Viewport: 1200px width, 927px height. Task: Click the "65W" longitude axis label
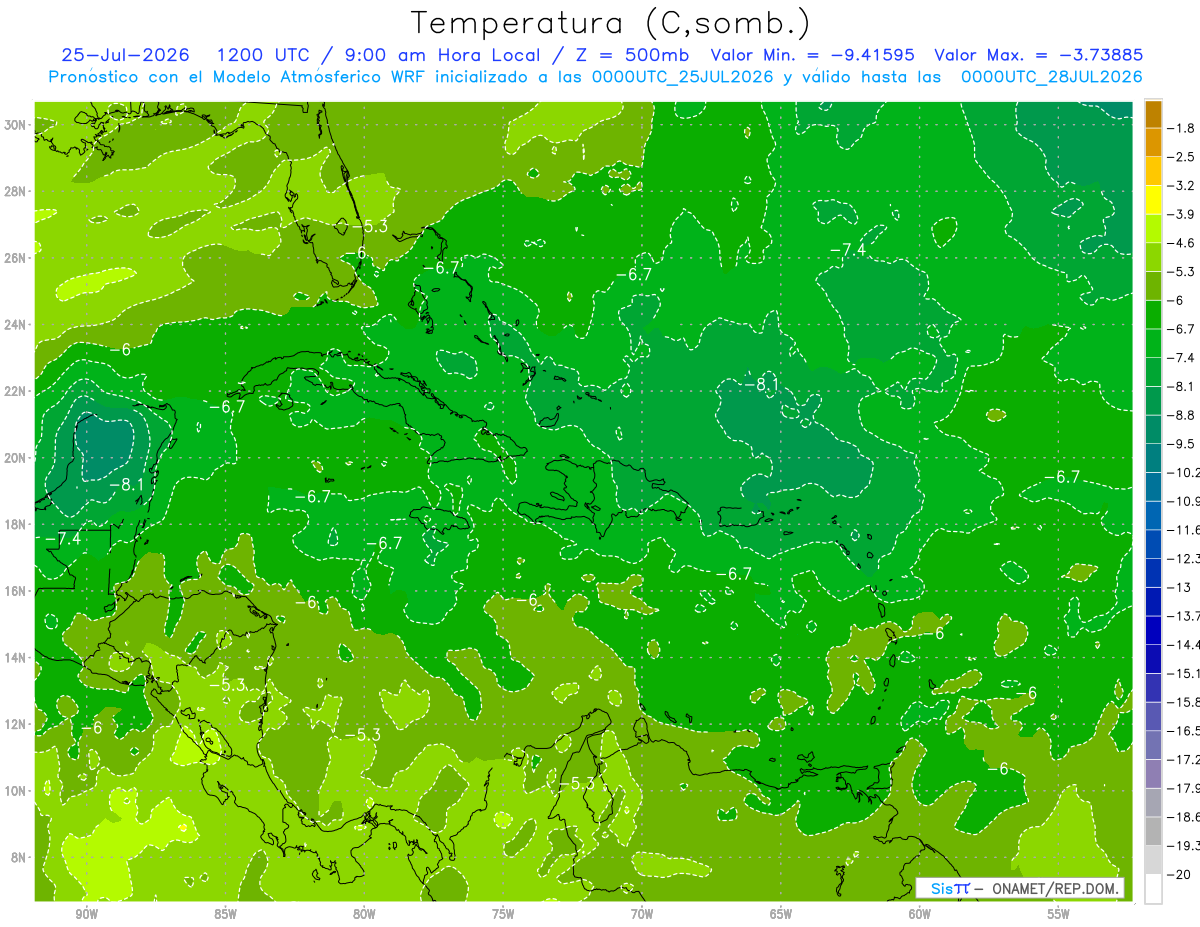click(781, 914)
